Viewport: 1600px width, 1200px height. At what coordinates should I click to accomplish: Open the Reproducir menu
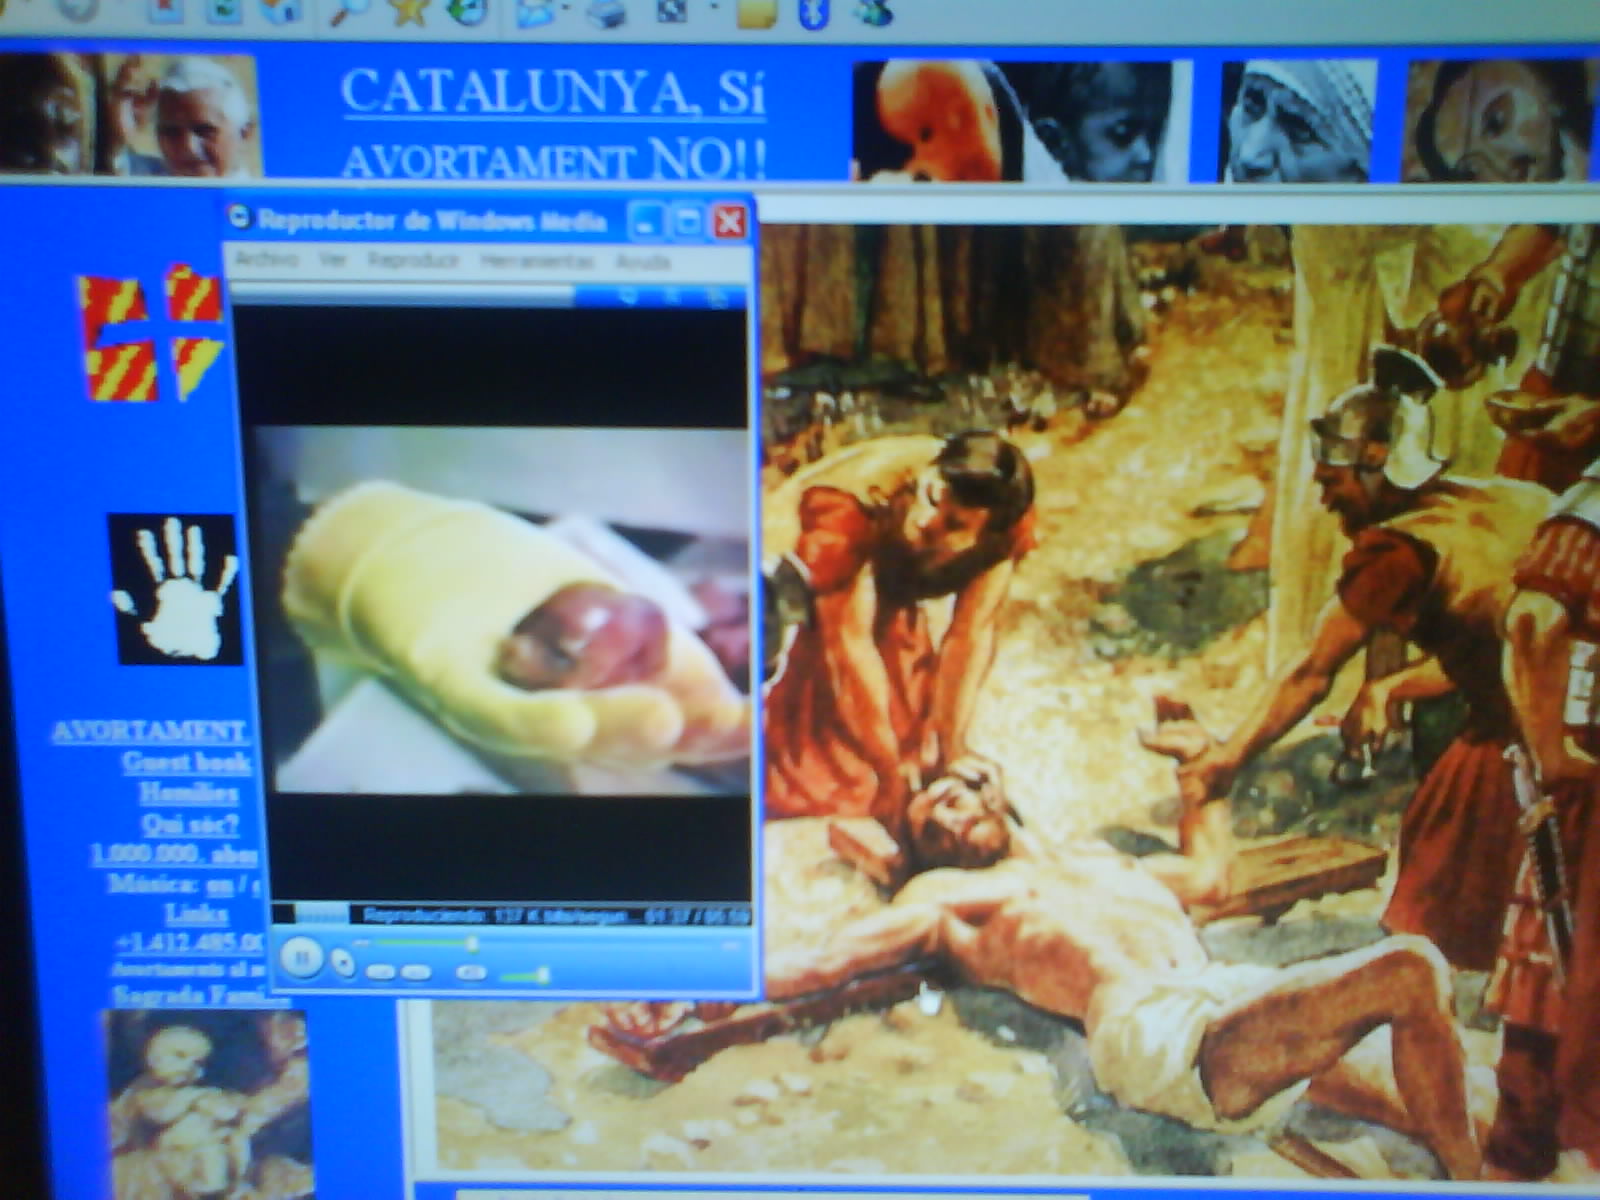click(x=413, y=260)
